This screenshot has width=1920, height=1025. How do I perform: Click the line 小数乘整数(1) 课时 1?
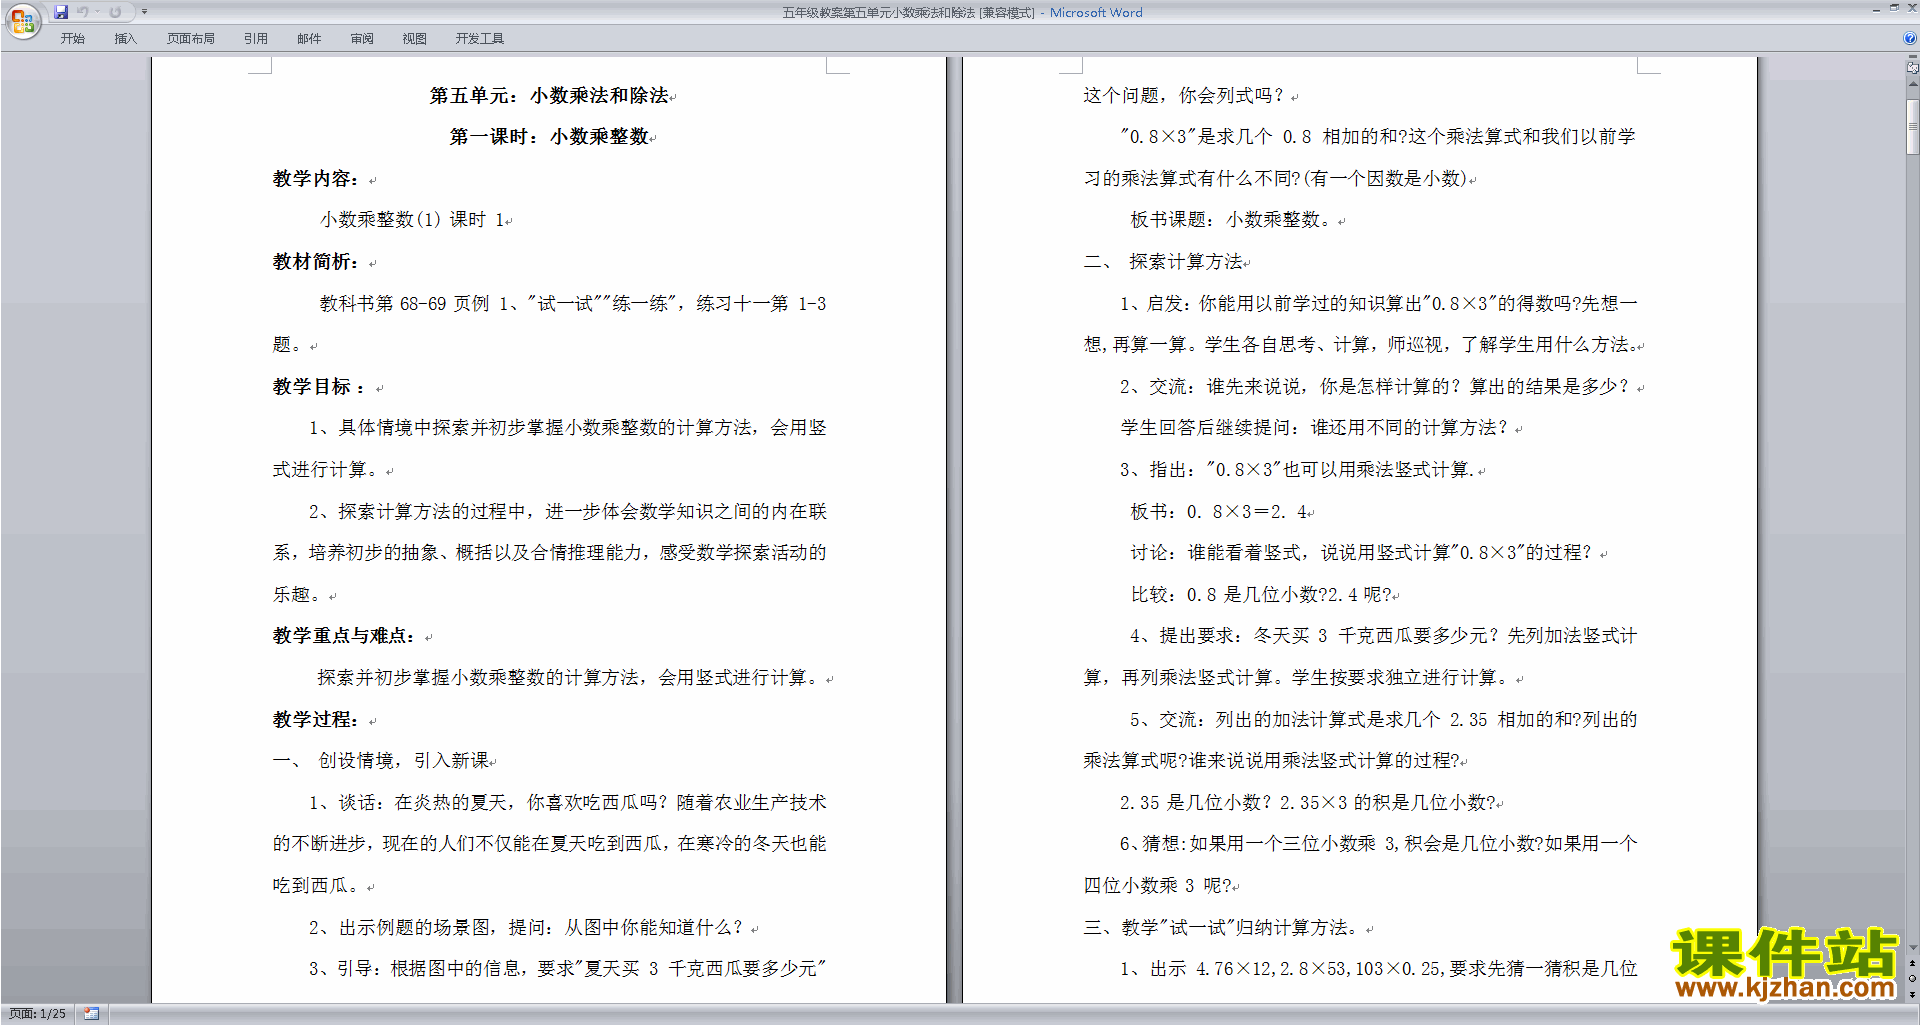(412, 220)
